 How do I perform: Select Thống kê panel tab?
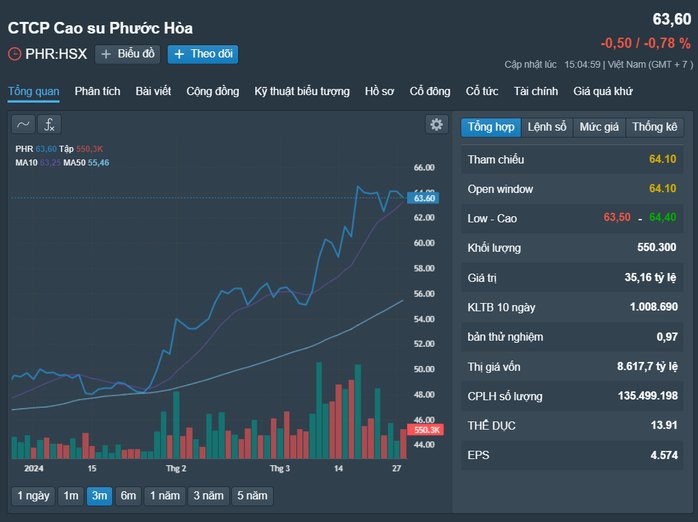[x=654, y=127]
